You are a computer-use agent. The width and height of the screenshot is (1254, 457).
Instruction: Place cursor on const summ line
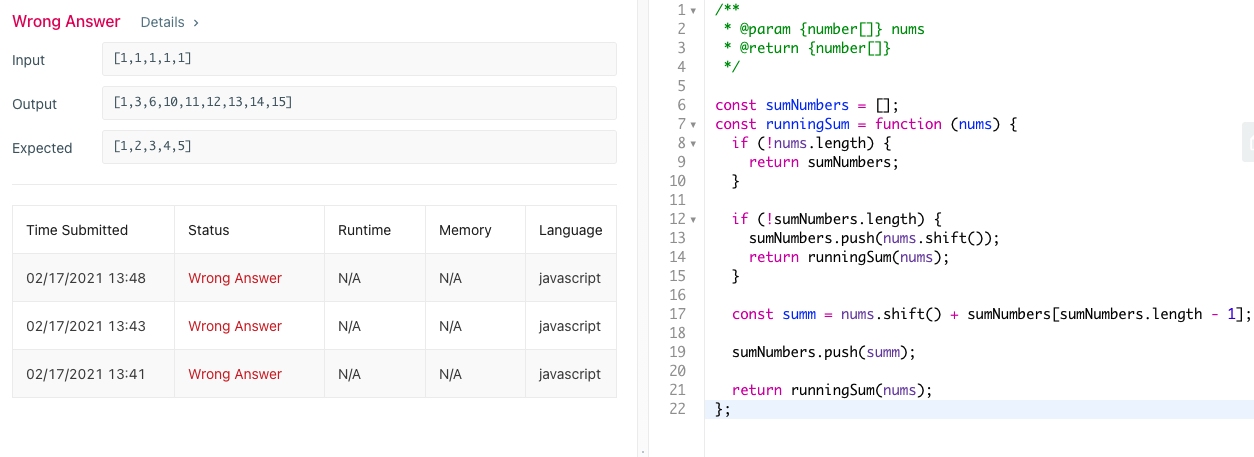tap(991, 314)
